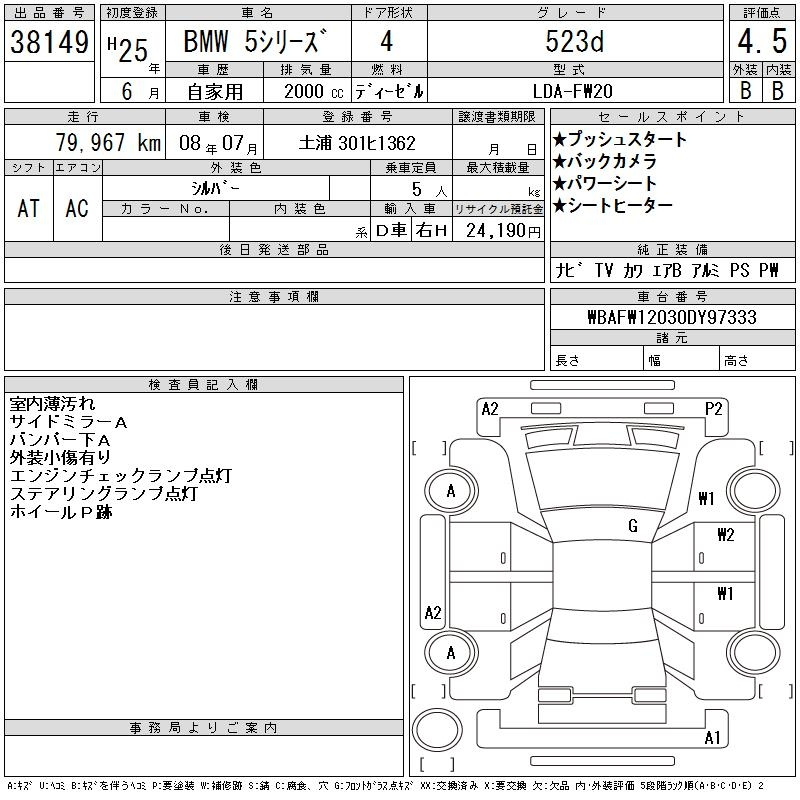This screenshot has width=800, height=800.
Task: Click the grade value 523d
Action: [x=574, y=41]
